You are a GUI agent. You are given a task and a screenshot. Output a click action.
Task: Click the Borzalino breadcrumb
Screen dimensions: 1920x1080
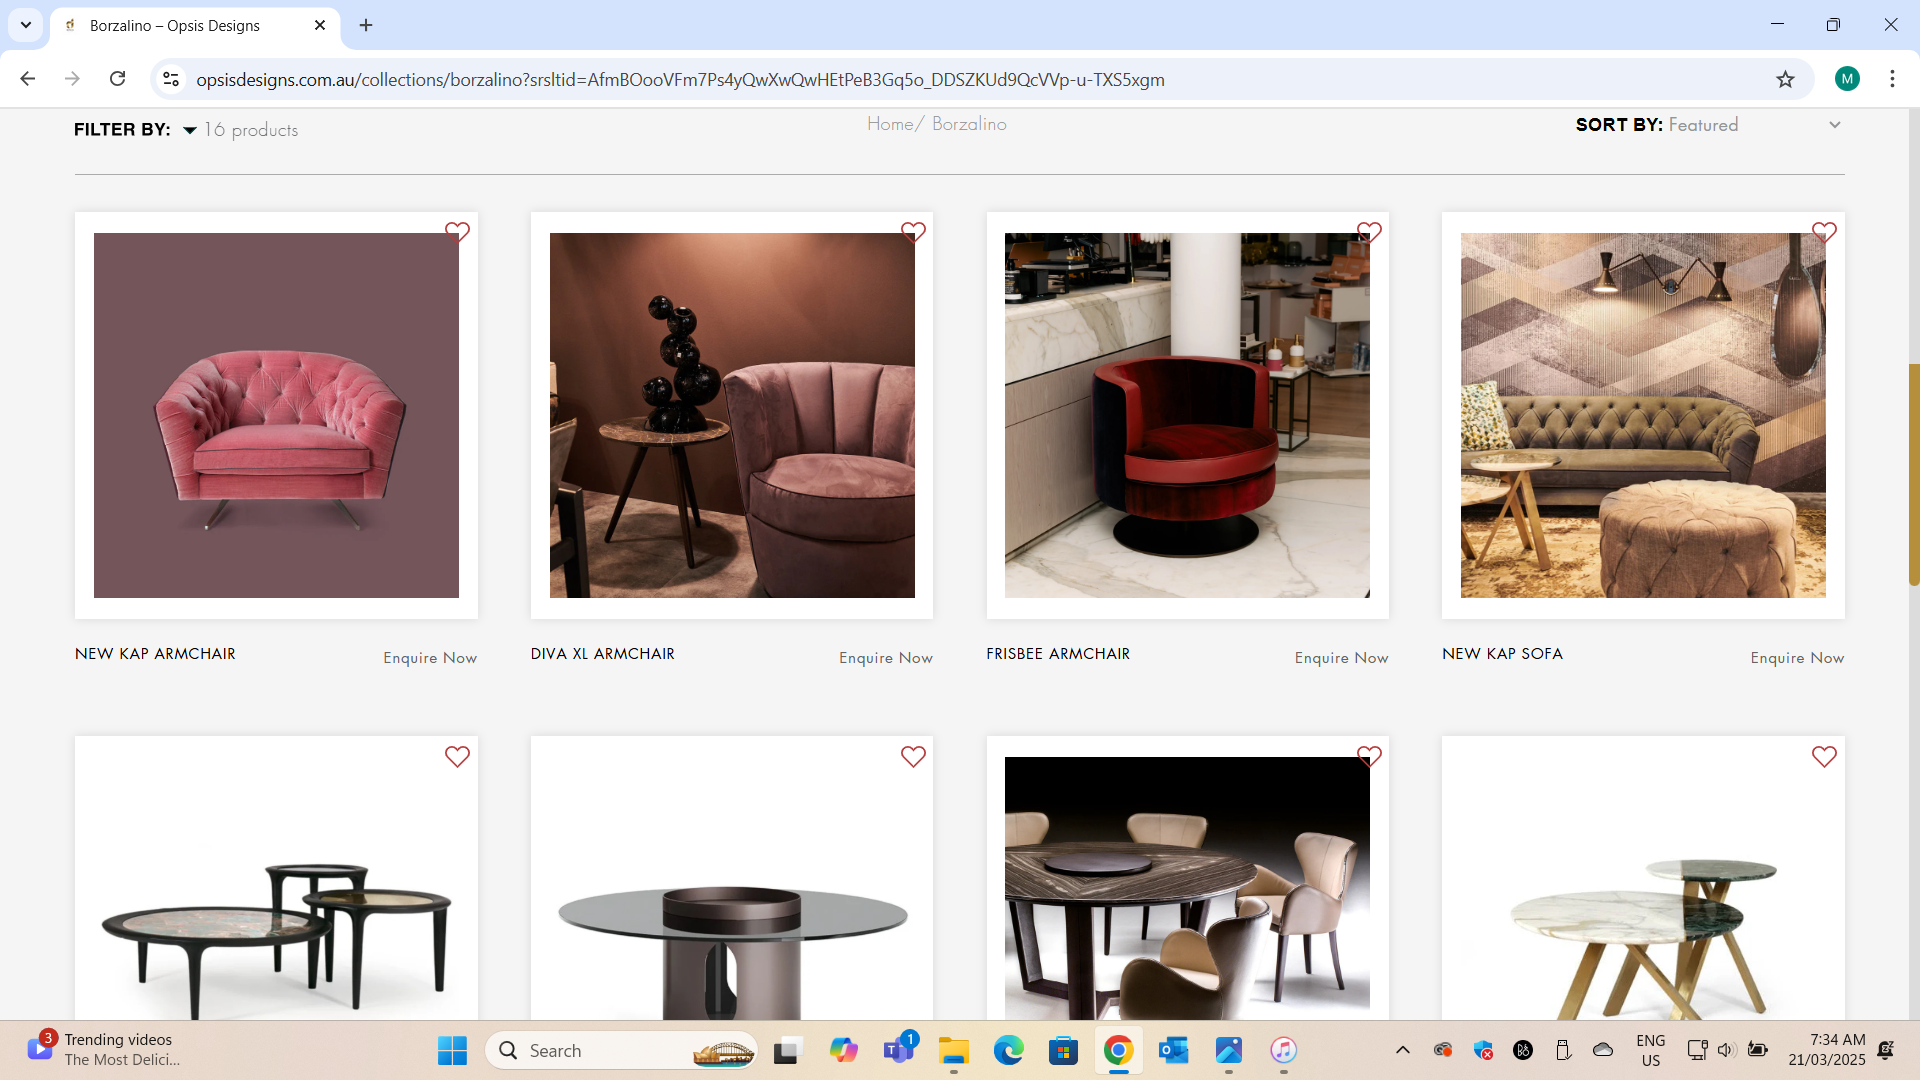(x=969, y=124)
